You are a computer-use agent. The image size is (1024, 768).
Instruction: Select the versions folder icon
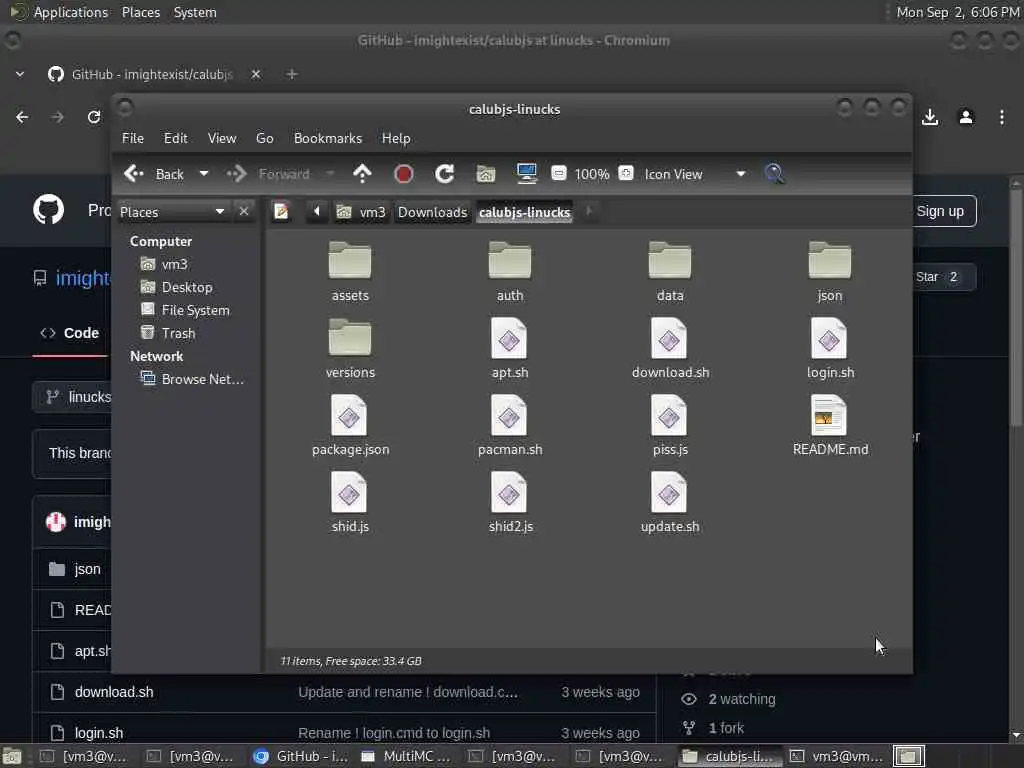tap(350, 338)
